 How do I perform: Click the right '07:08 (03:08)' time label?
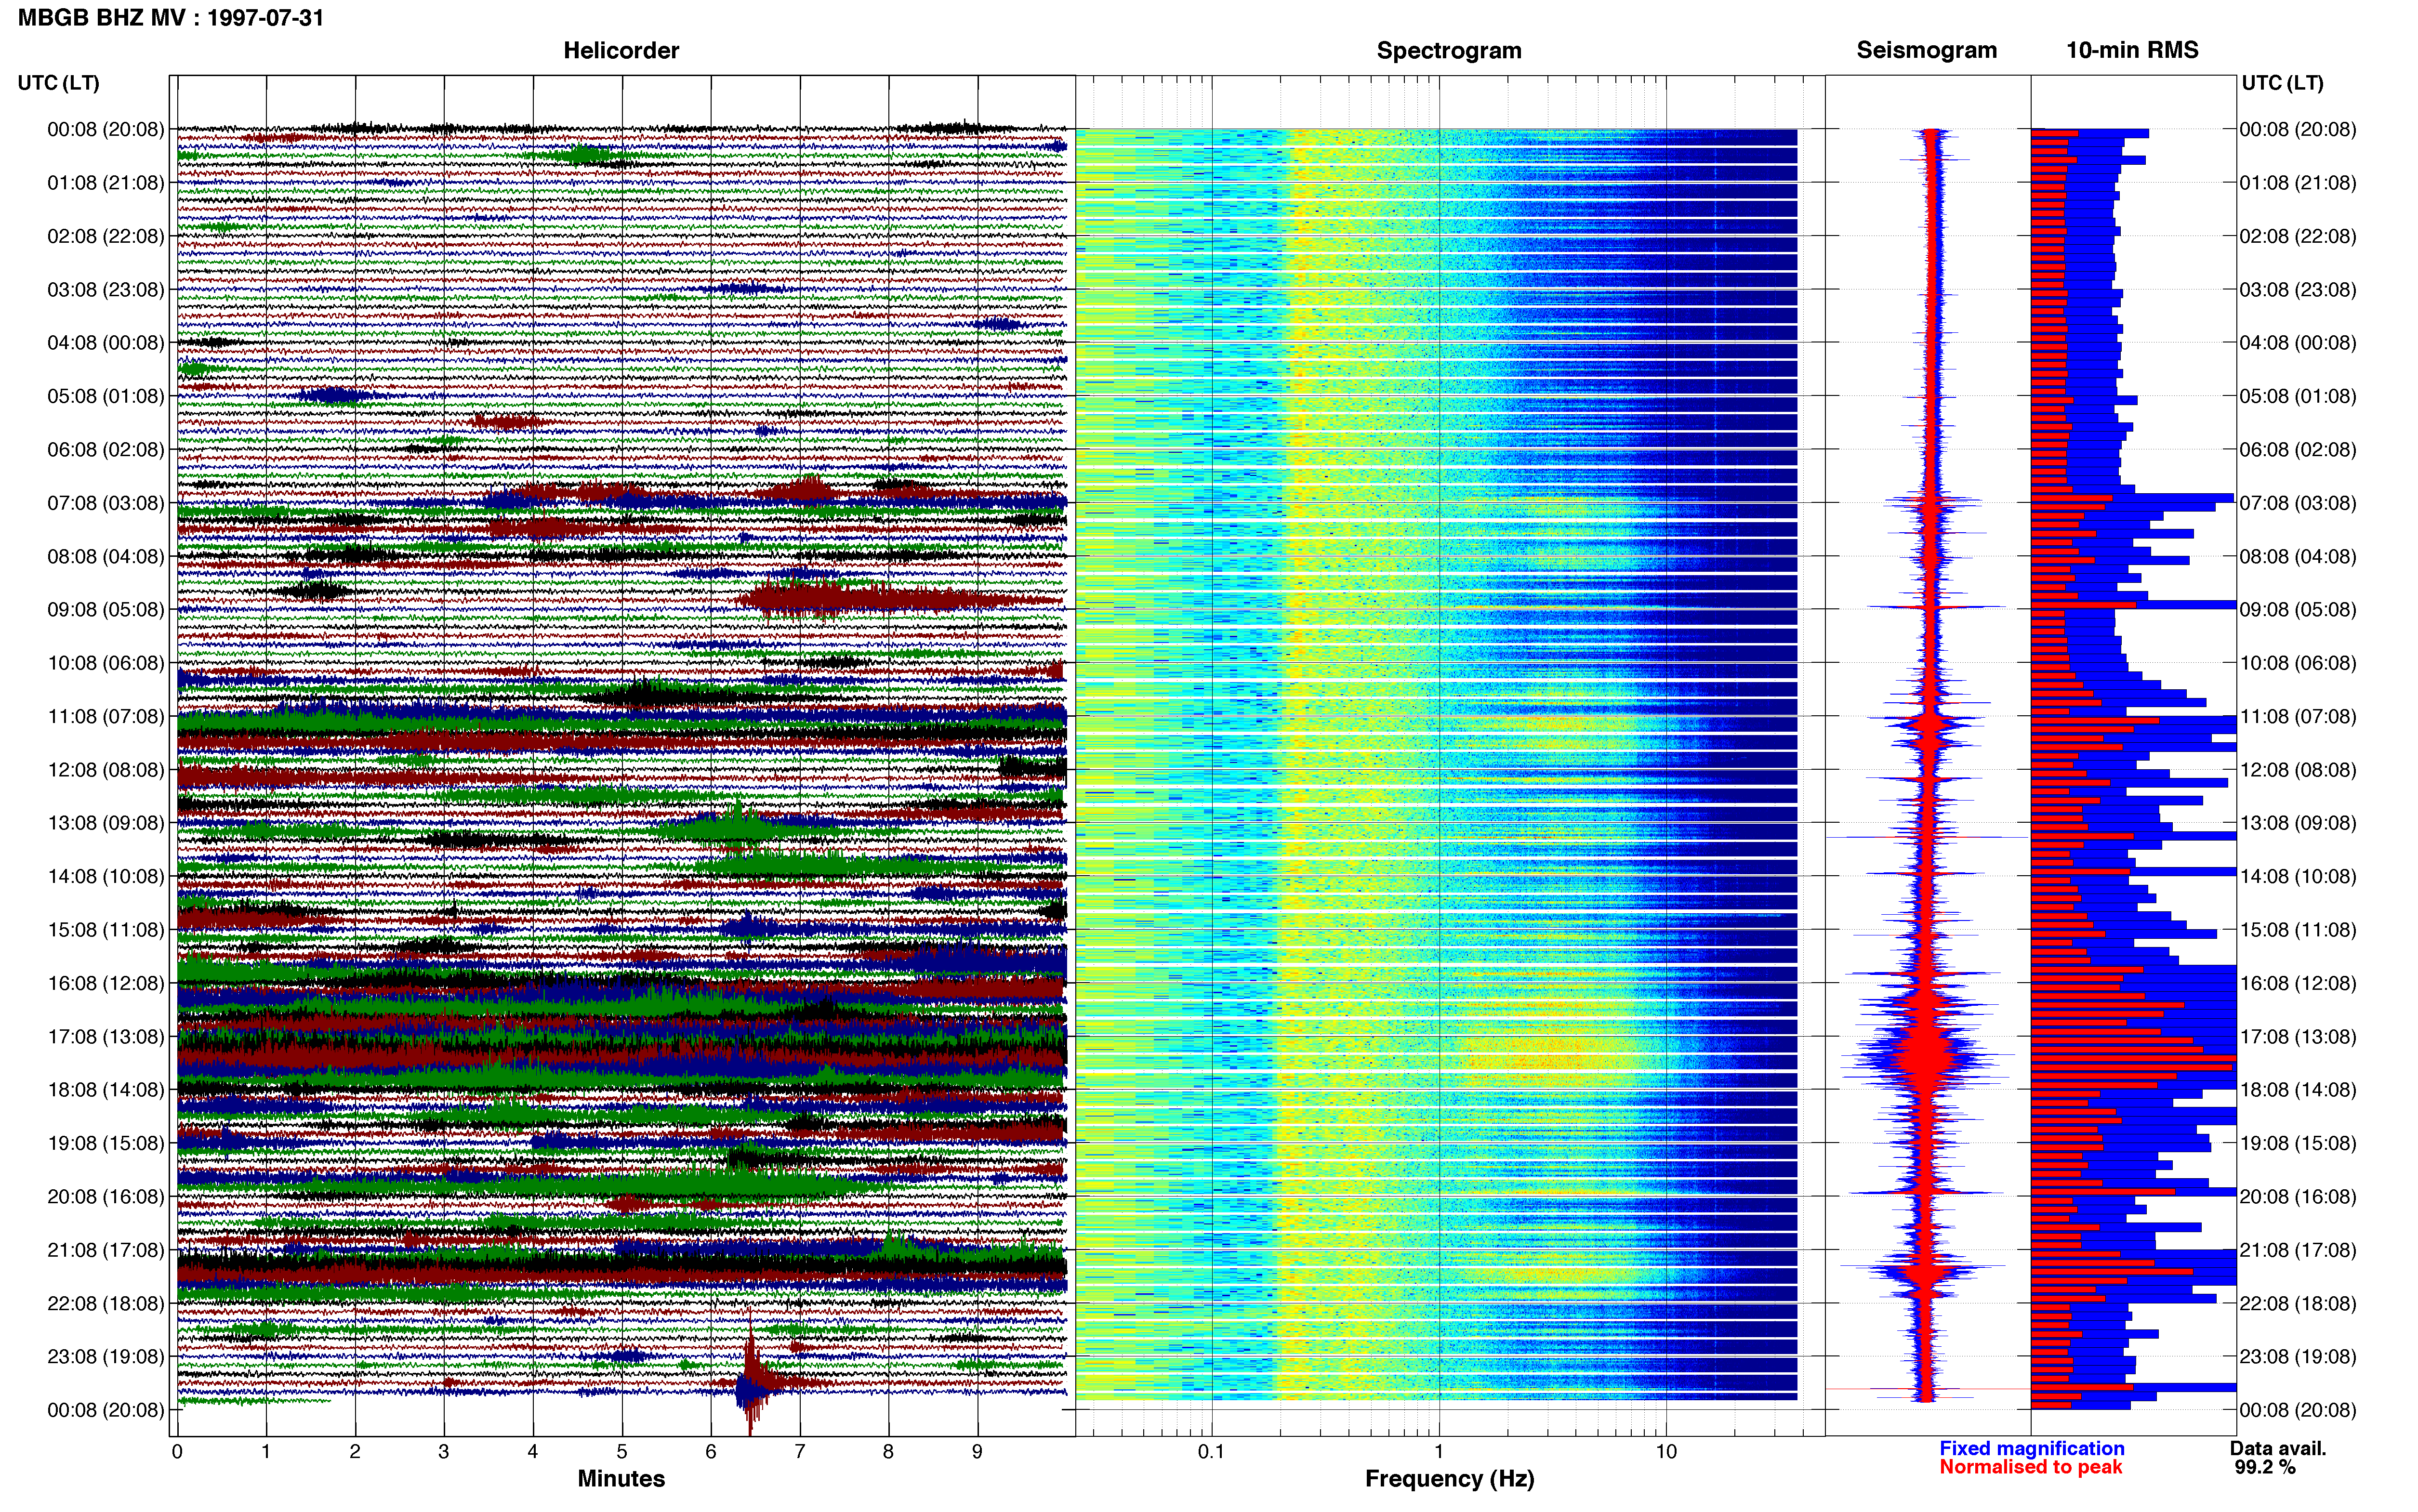pyautogui.click(x=2298, y=503)
